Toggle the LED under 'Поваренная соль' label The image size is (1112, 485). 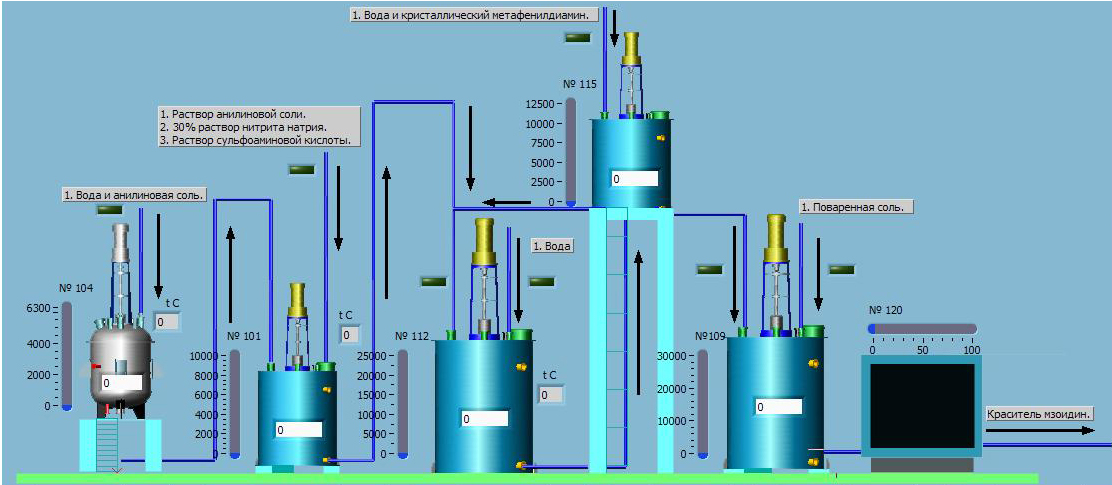click(x=842, y=269)
